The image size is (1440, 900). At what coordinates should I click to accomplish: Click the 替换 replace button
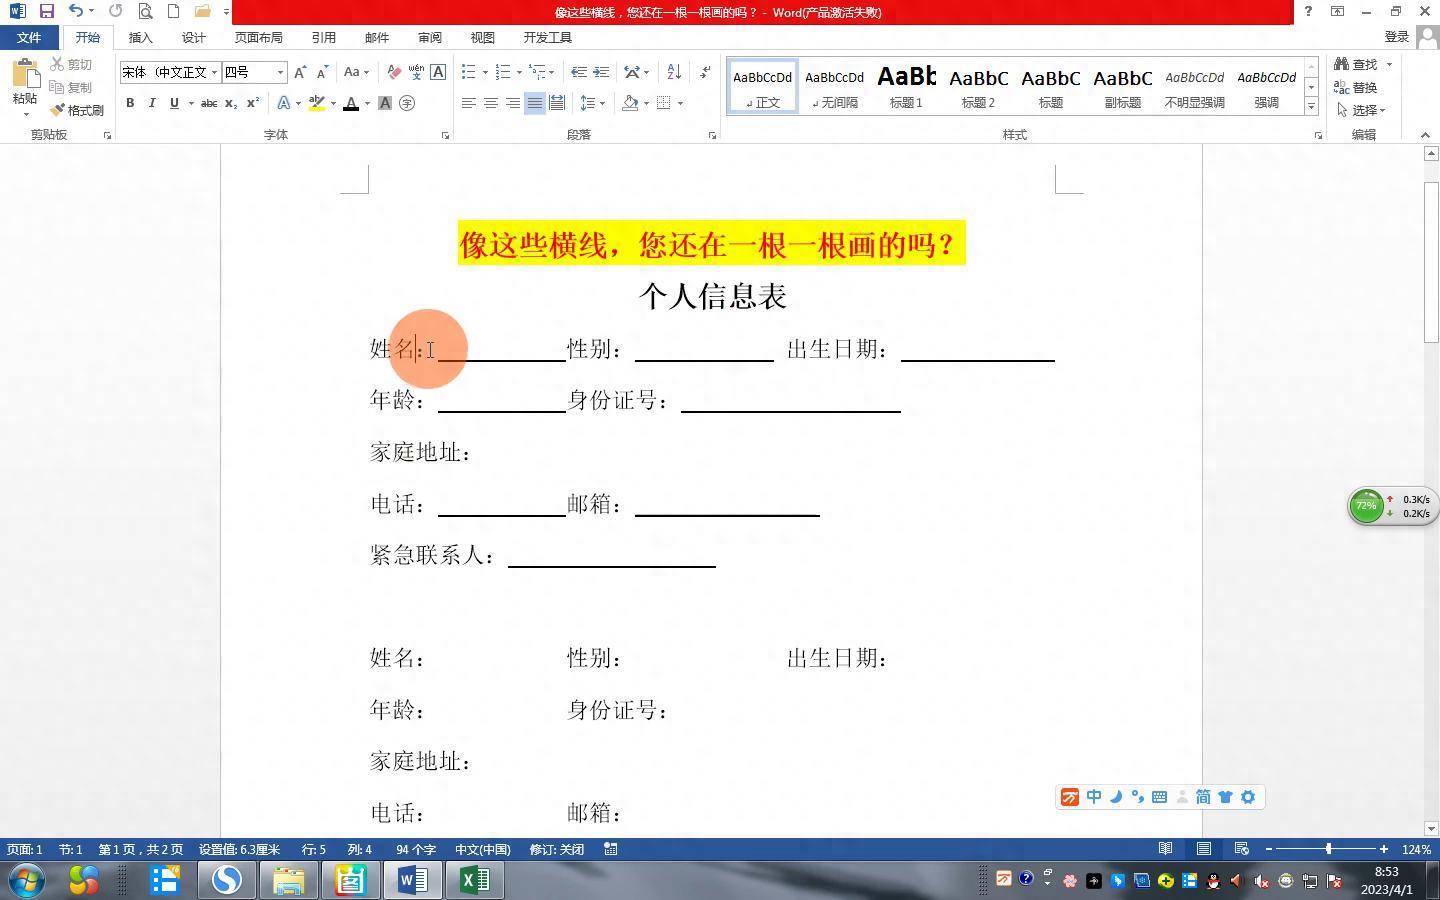point(1363,87)
